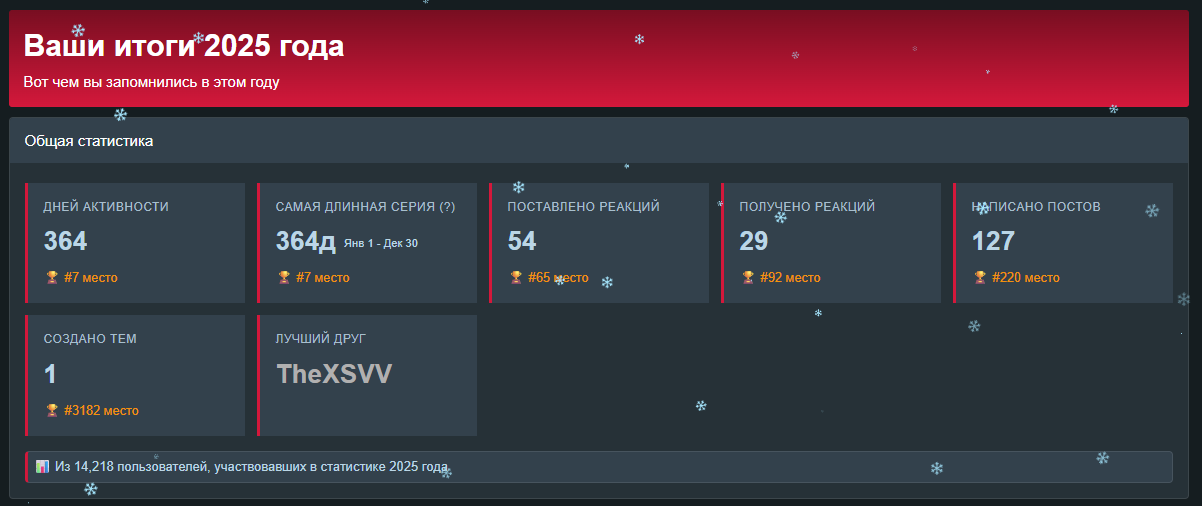Click the Ваши итоги 2025 года heading
Viewport: 1202px width, 506px height.
tap(184, 46)
